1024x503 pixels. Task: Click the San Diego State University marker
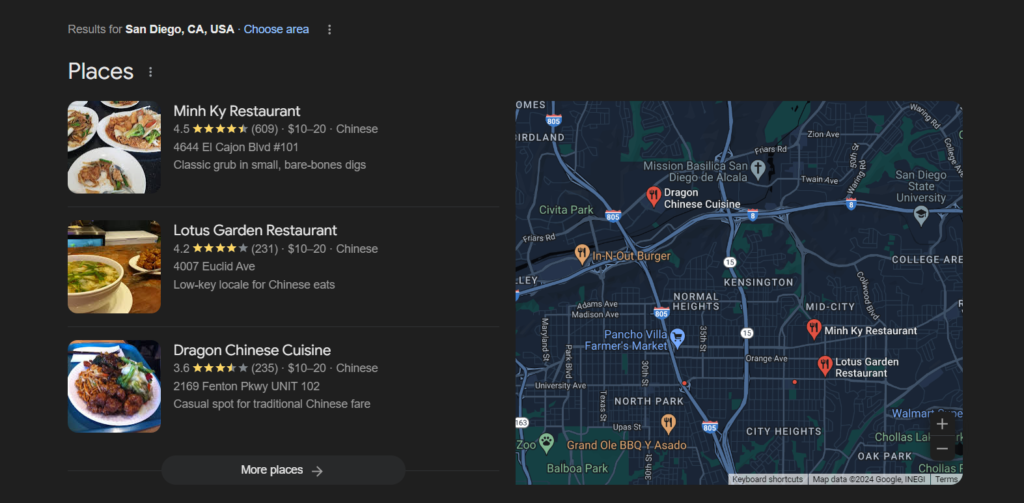(921, 214)
